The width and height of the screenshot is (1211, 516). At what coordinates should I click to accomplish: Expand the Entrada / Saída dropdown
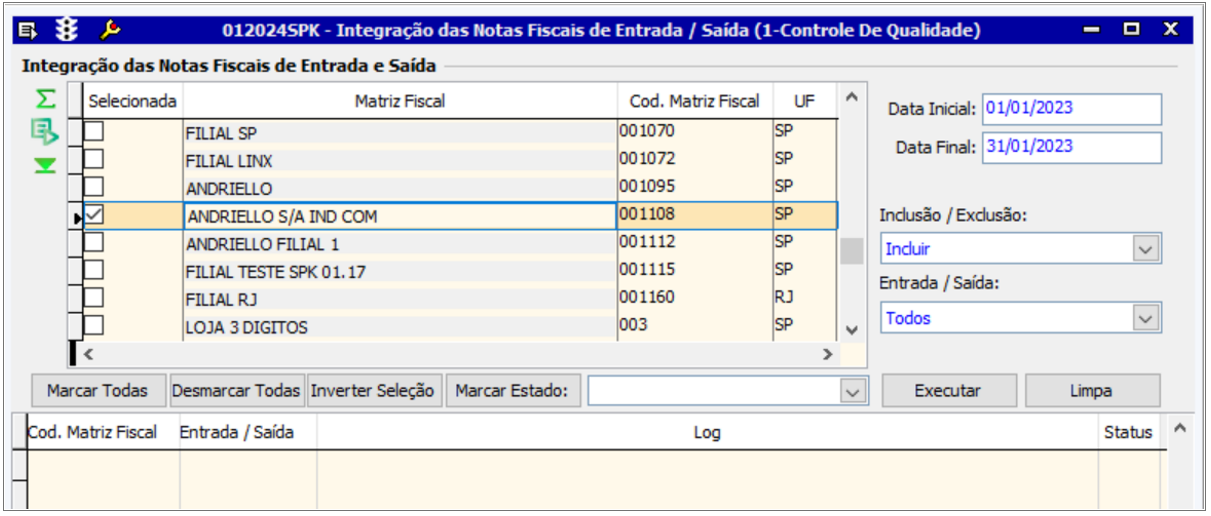[x=1144, y=318]
